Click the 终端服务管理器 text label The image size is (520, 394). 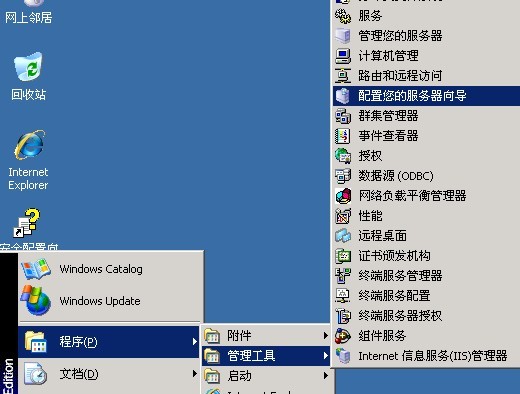[x=400, y=276]
